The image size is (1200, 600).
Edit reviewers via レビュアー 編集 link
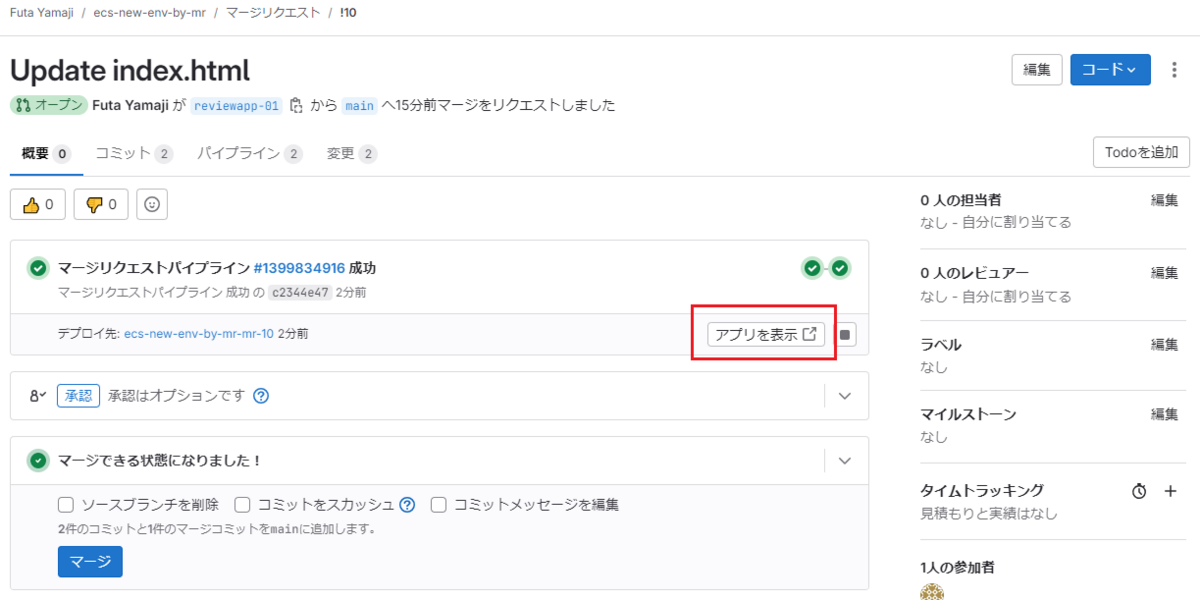[1164, 272]
